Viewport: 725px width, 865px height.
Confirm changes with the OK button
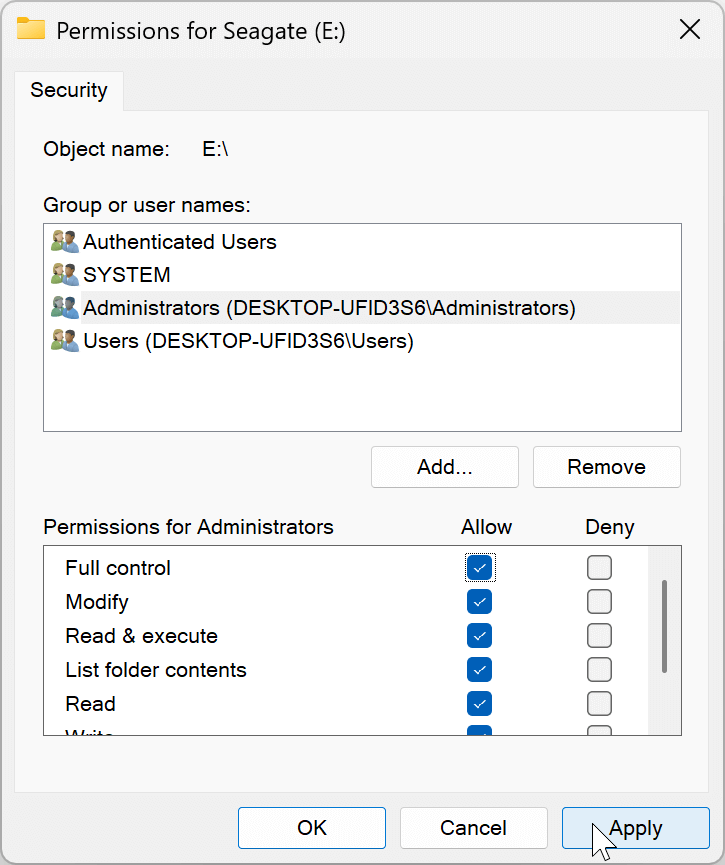click(x=312, y=828)
